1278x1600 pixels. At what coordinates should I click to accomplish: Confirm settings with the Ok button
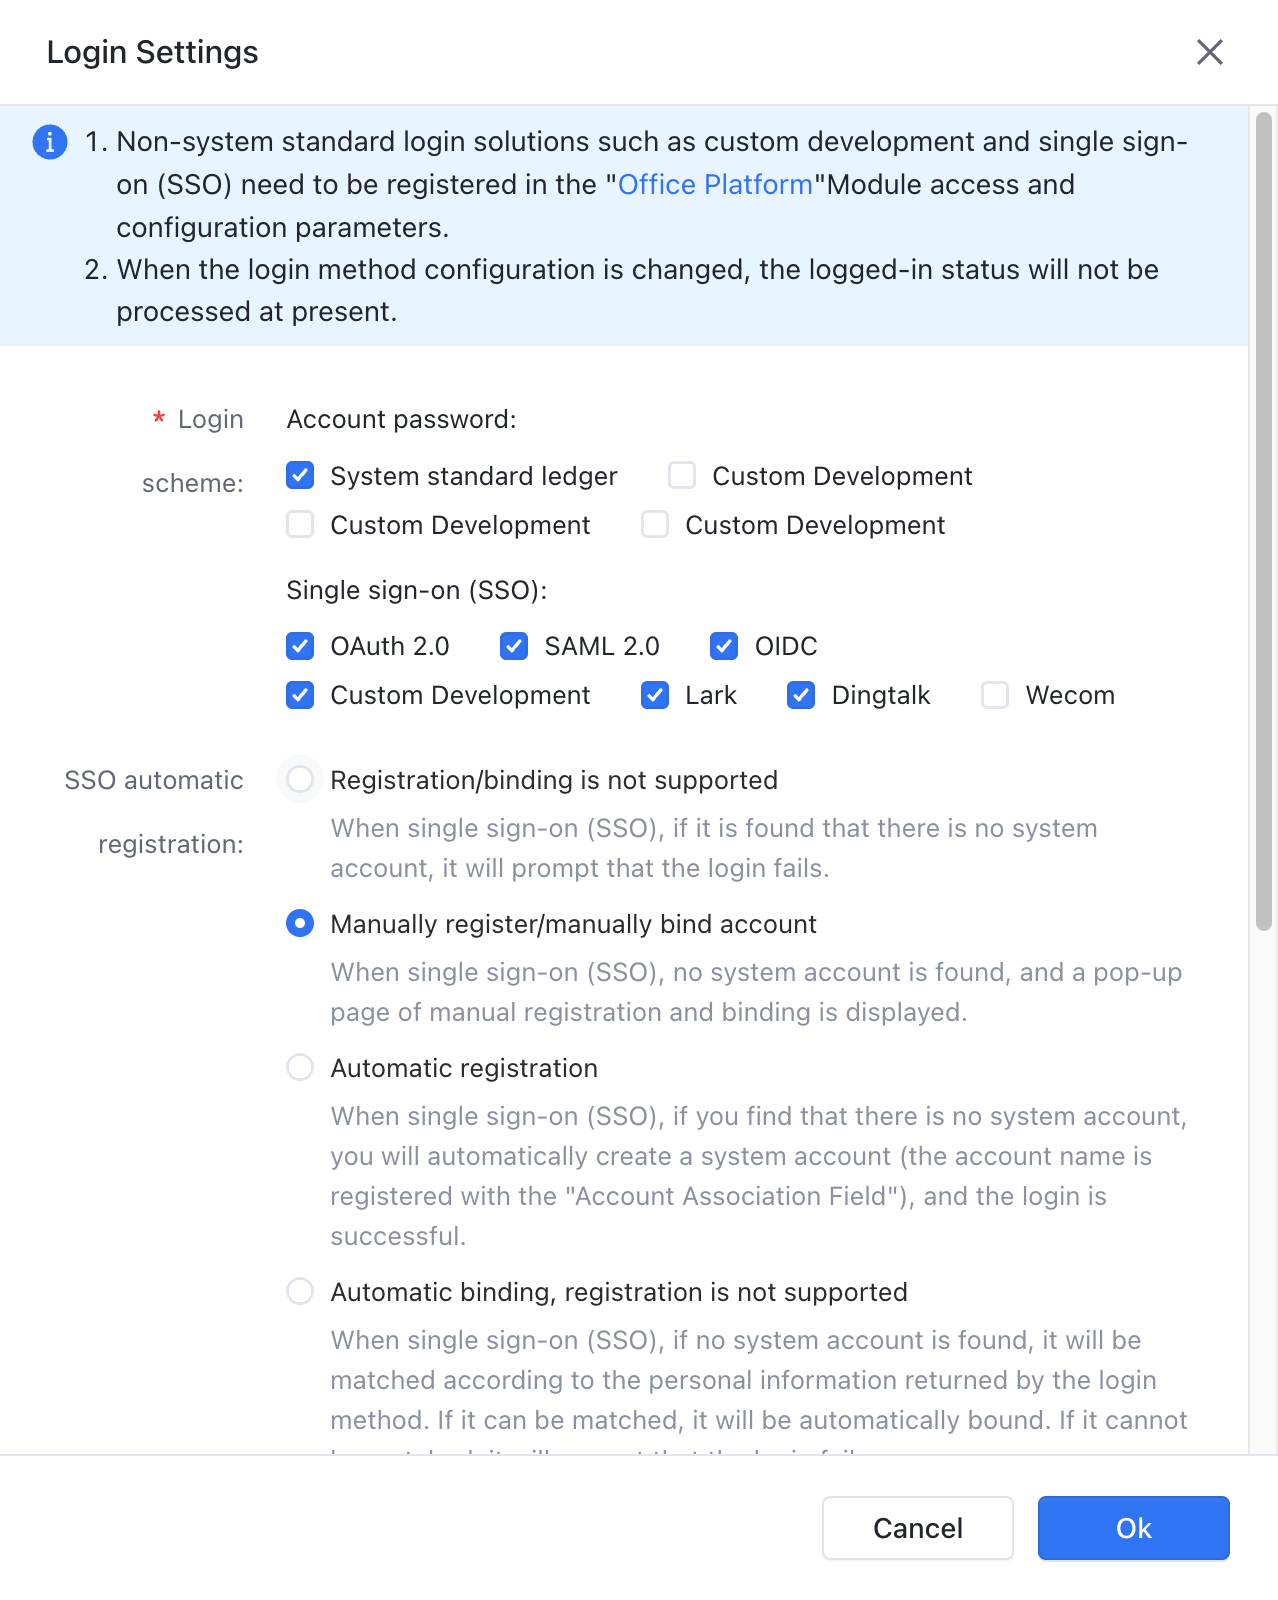pyautogui.click(x=1134, y=1528)
